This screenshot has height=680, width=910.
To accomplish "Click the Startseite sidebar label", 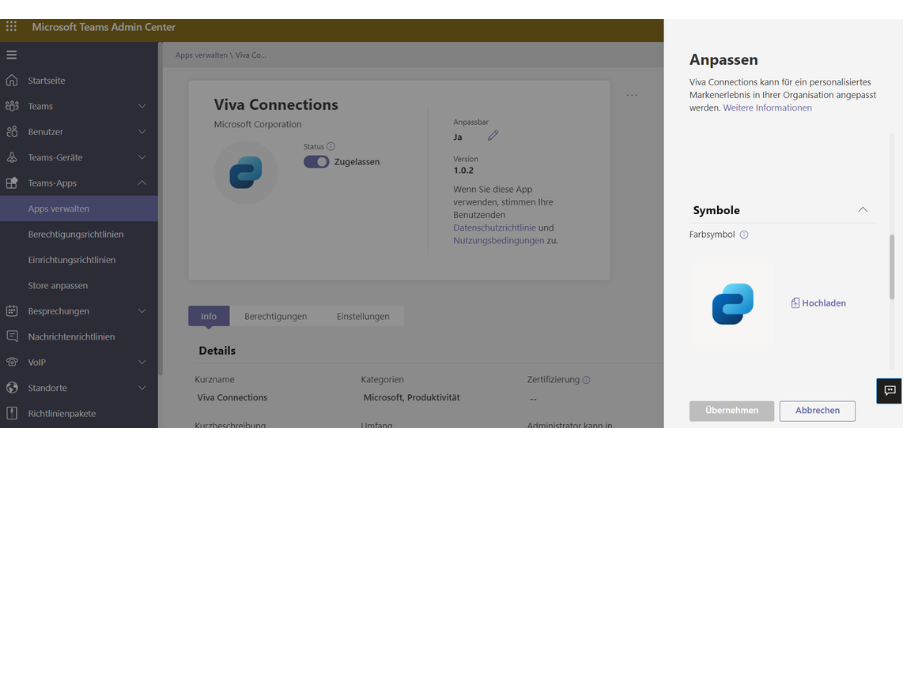I will tap(46, 81).
